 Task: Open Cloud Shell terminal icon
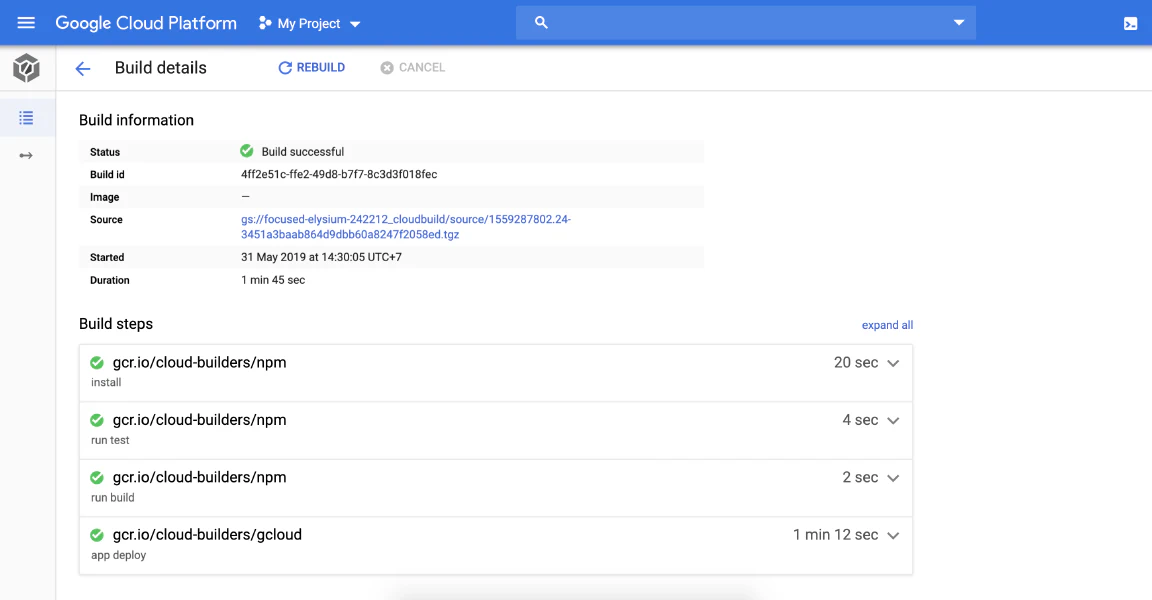[1130, 24]
